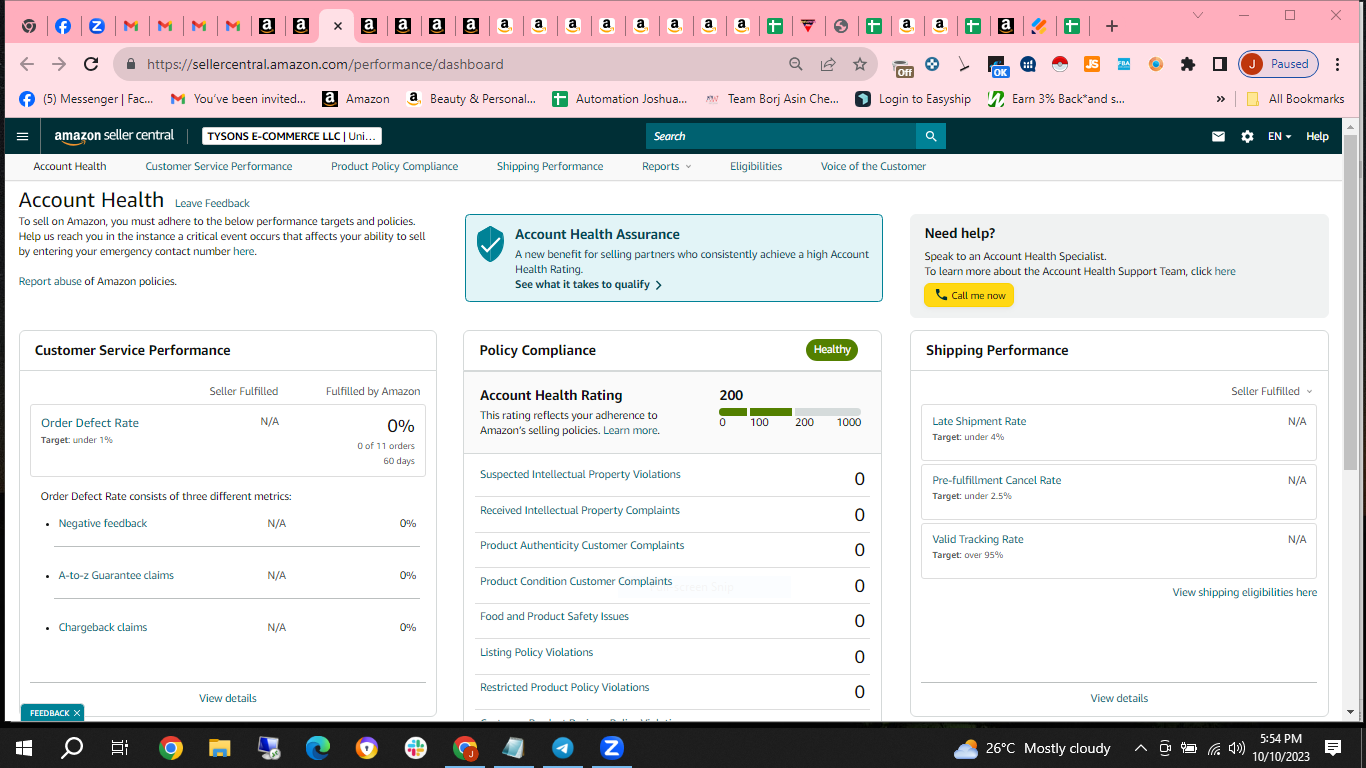Dismiss the FEEDBACK tag with its X
1366x768 pixels.
[x=76, y=713]
